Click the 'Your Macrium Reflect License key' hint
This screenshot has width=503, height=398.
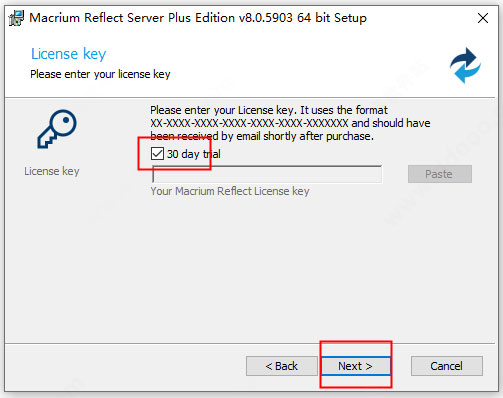coord(230,191)
